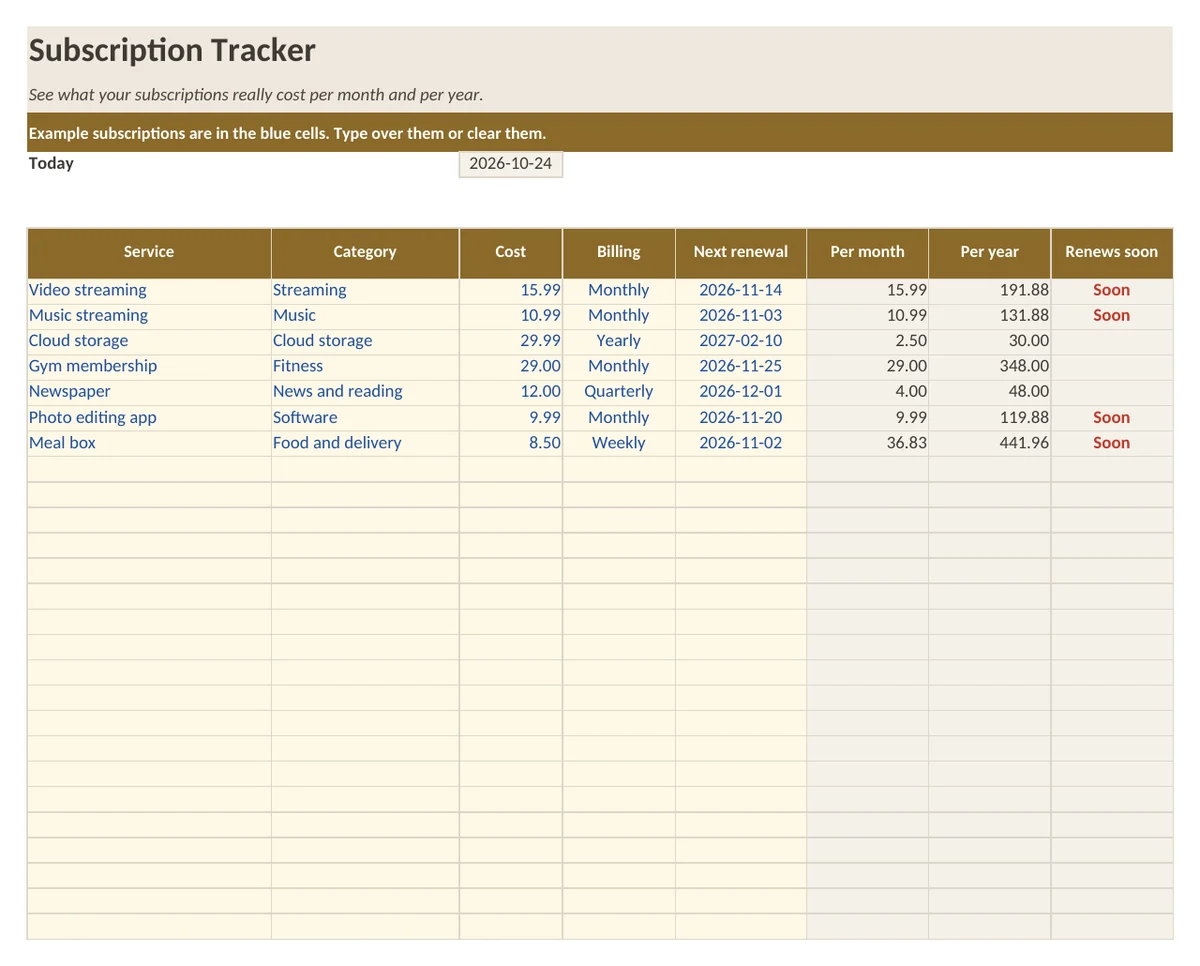Viewport: 1200px width, 966px height.
Task: Click the per year value 348.00
Action: 990,366
